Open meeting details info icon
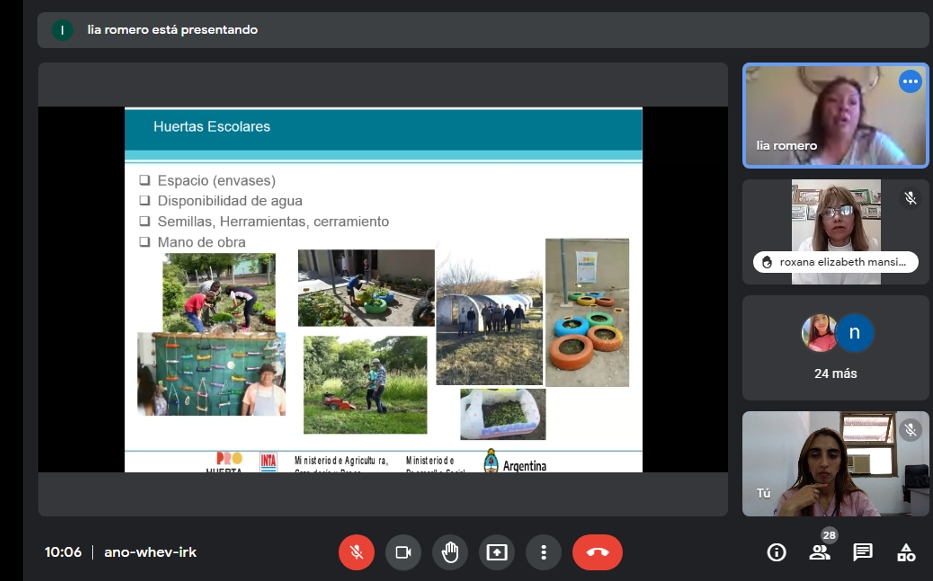The width and height of the screenshot is (933, 581). [x=776, y=552]
